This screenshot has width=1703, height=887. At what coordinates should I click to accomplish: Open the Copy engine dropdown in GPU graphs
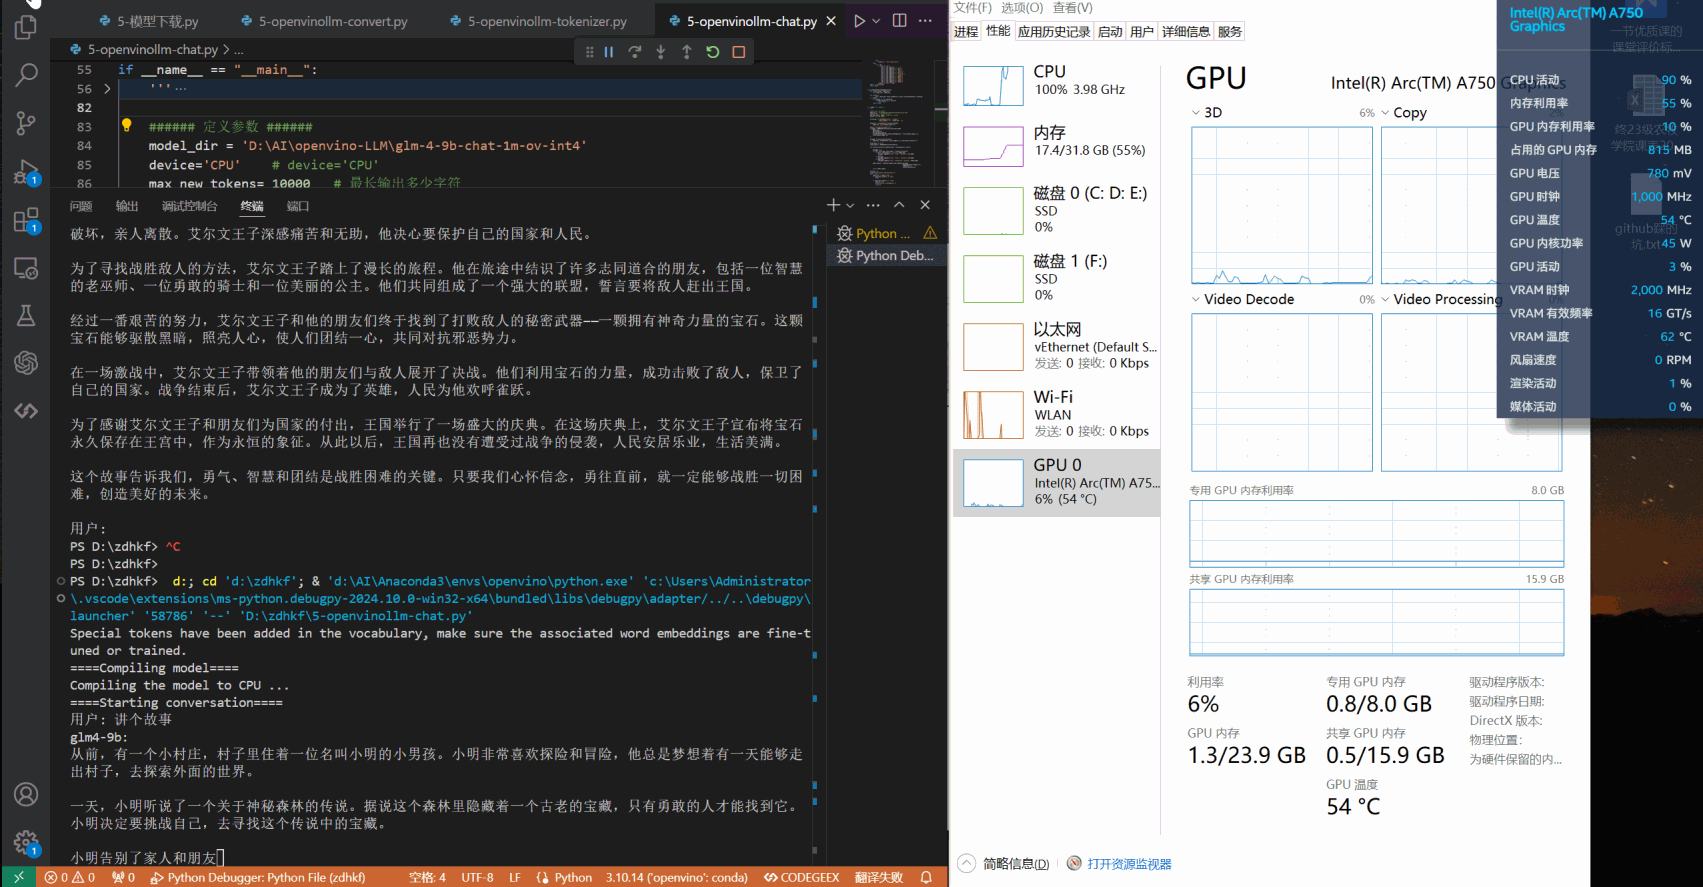click(x=1385, y=113)
